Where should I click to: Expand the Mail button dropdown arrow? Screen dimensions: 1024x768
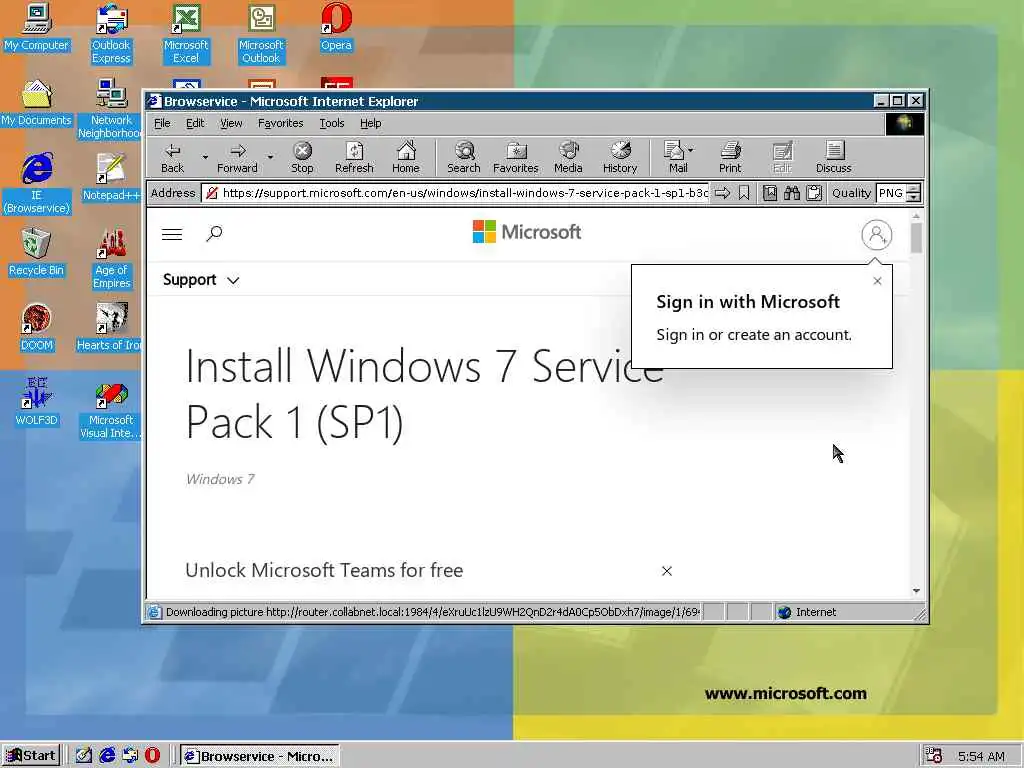(x=691, y=150)
